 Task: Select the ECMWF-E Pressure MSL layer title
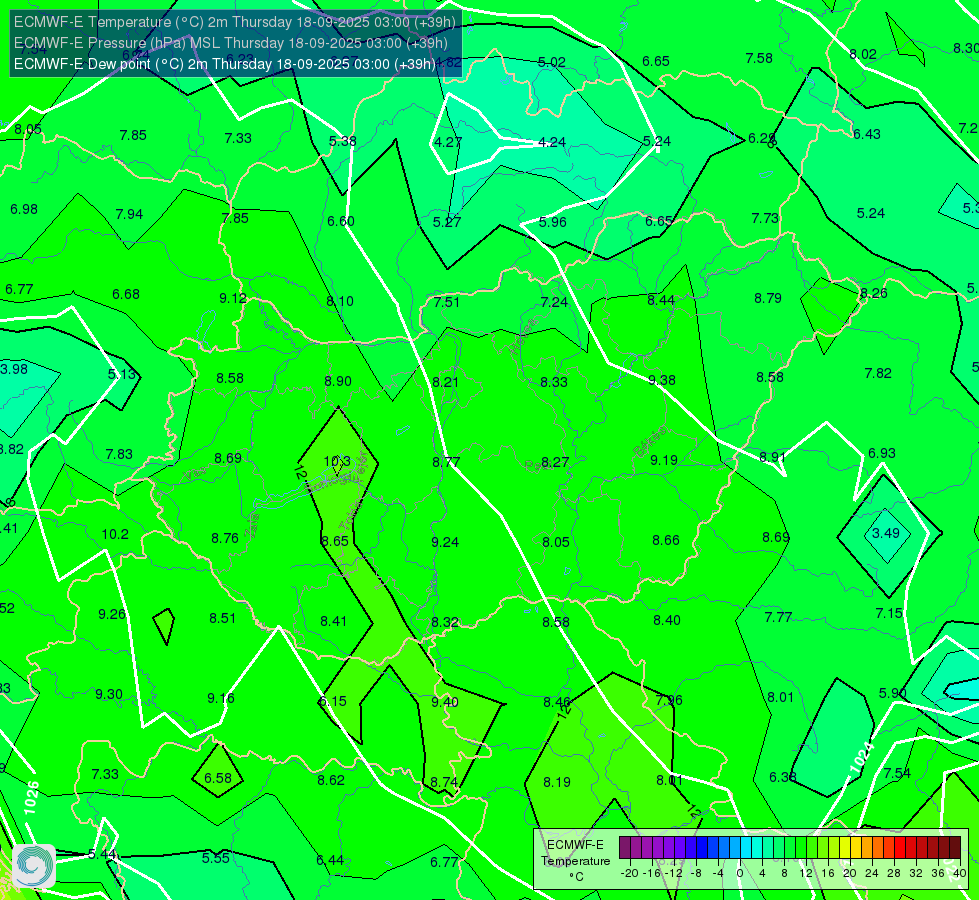tap(231, 43)
